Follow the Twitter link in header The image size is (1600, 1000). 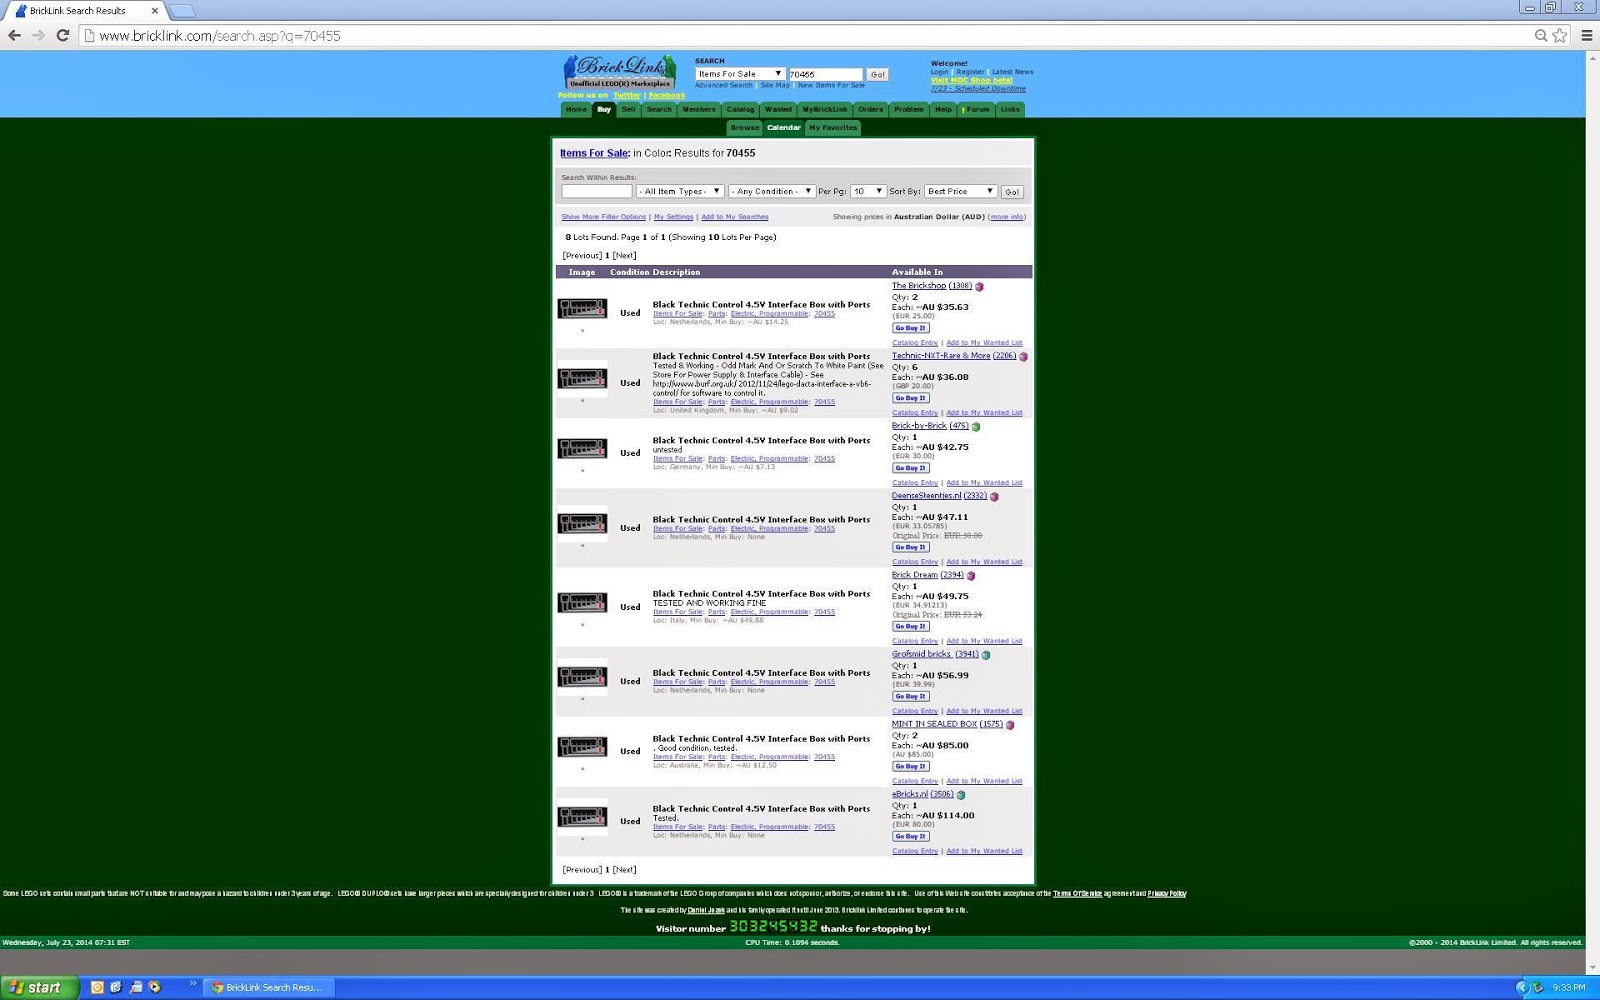tap(627, 96)
